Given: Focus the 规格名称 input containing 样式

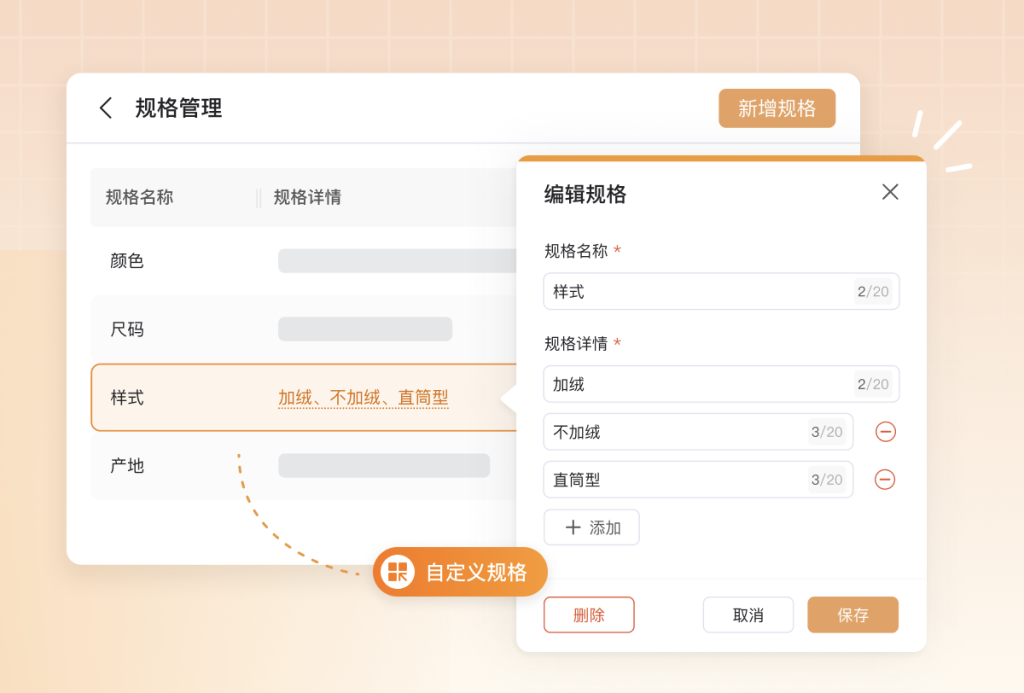Looking at the screenshot, I should [721, 291].
